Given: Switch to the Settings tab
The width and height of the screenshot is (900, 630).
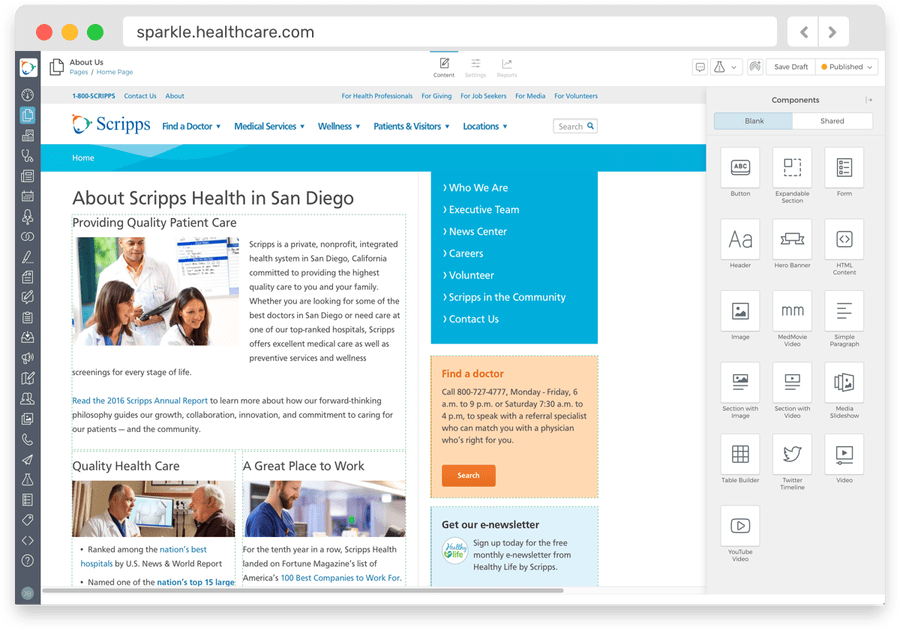Looking at the screenshot, I should (x=475, y=67).
